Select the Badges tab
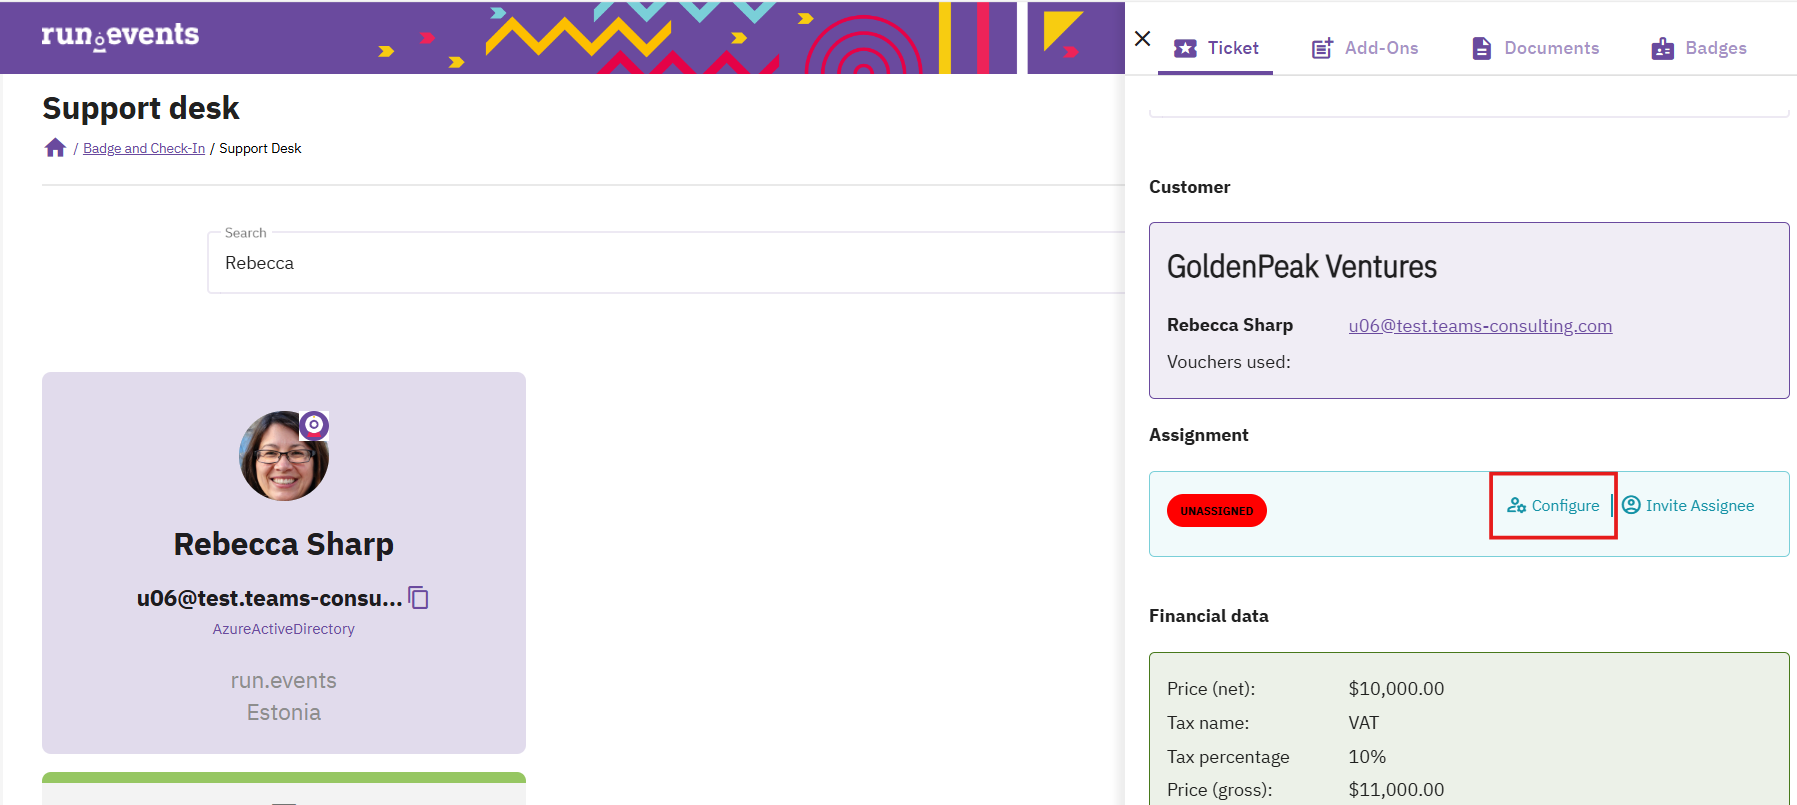This screenshot has height=805, width=1797. pyautogui.click(x=1698, y=48)
